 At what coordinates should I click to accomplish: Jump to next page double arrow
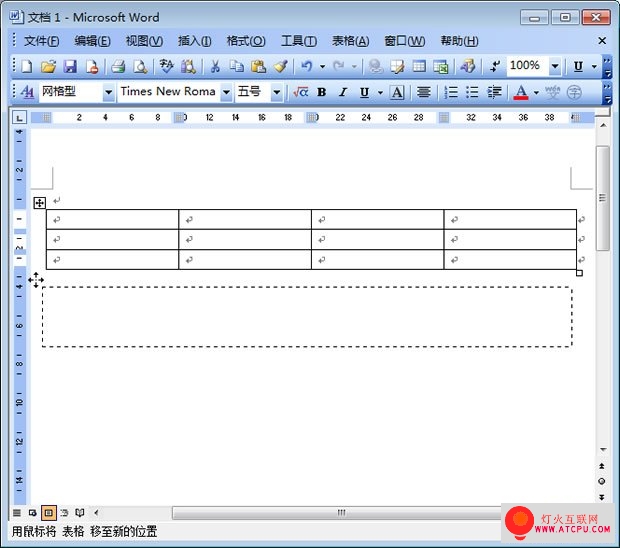601,497
